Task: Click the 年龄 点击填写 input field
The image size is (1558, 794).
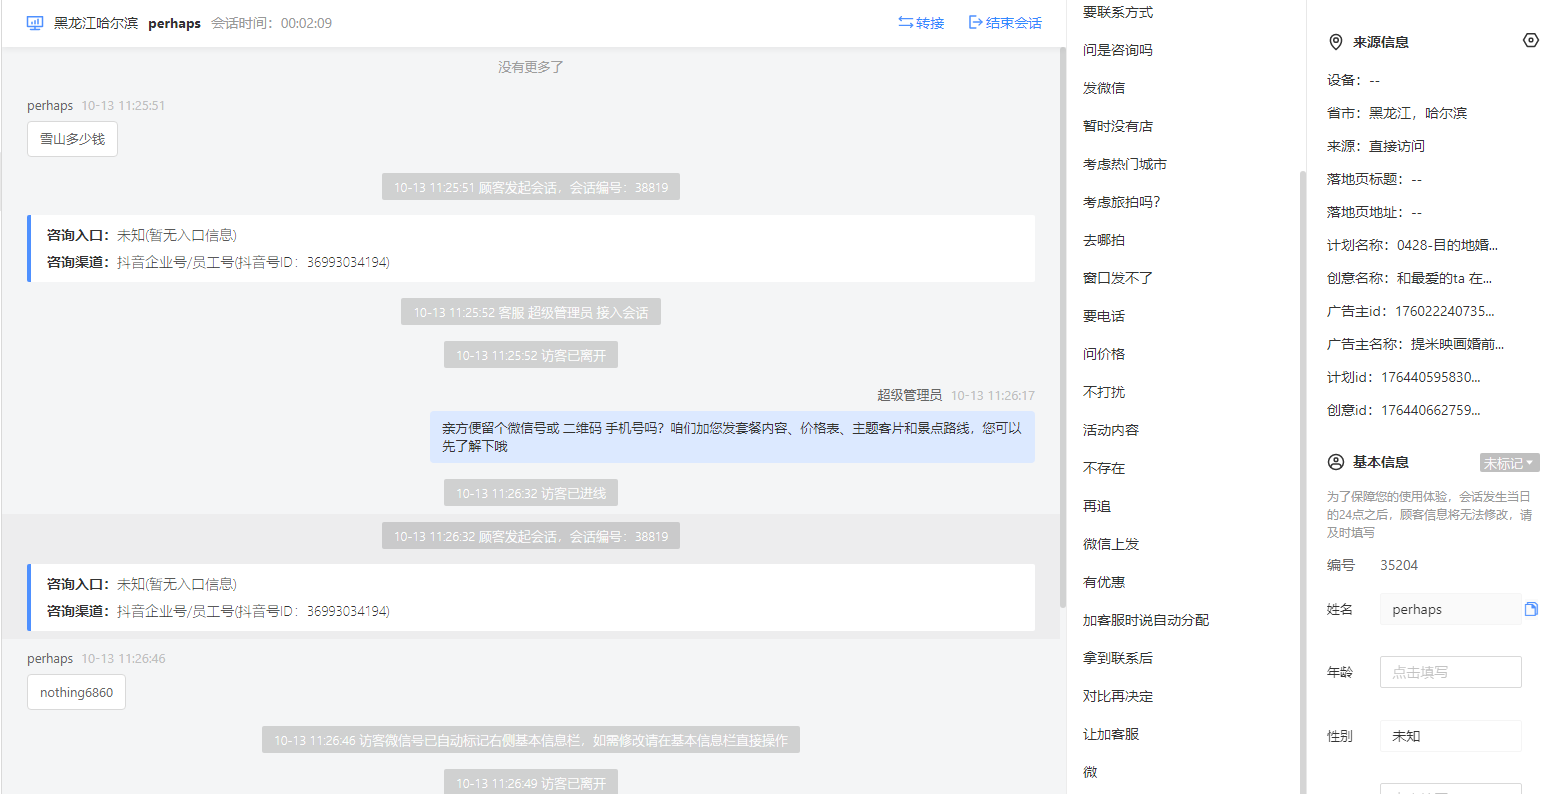Action: coord(1450,672)
